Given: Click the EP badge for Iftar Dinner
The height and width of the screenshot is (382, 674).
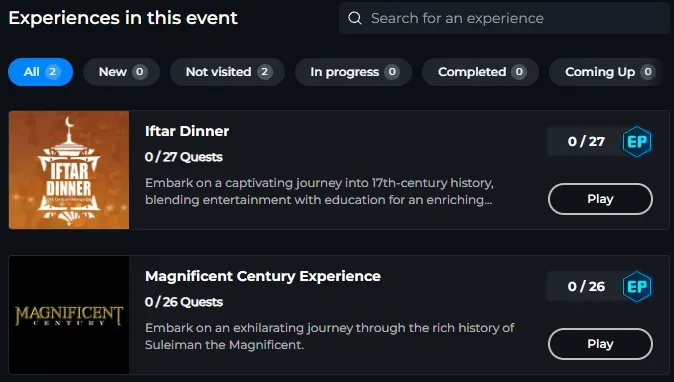Looking at the screenshot, I should pos(637,141).
